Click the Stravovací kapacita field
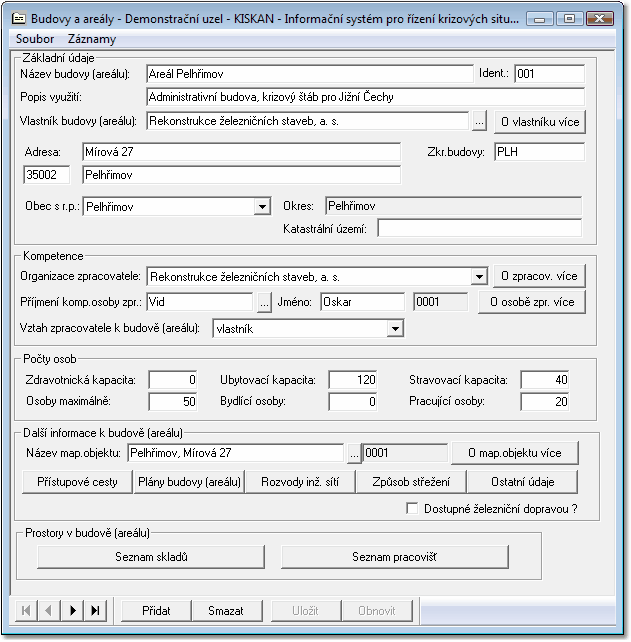This screenshot has height=642, width=631. tap(545, 380)
